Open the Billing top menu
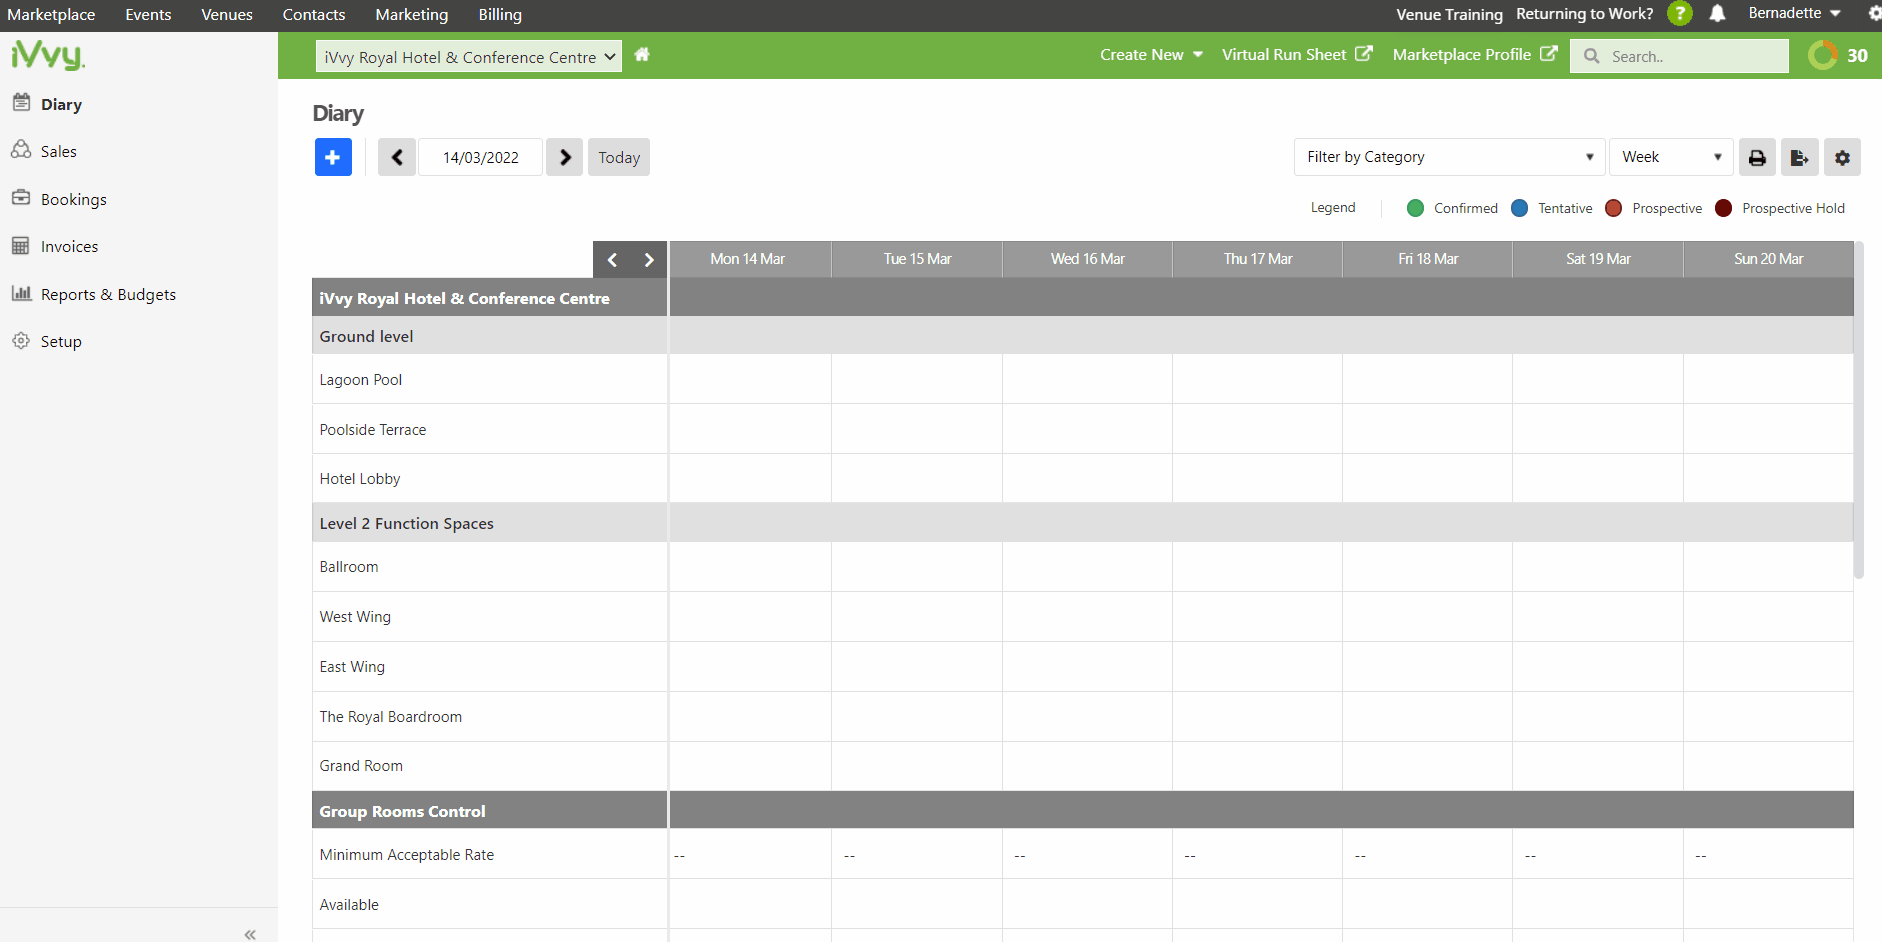This screenshot has height=942, width=1882. click(x=500, y=14)
